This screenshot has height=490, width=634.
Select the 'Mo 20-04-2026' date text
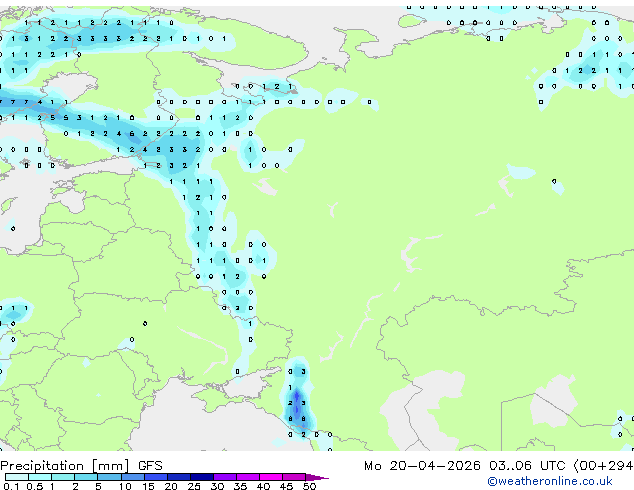pyautogui.click(x=422, y=466)
